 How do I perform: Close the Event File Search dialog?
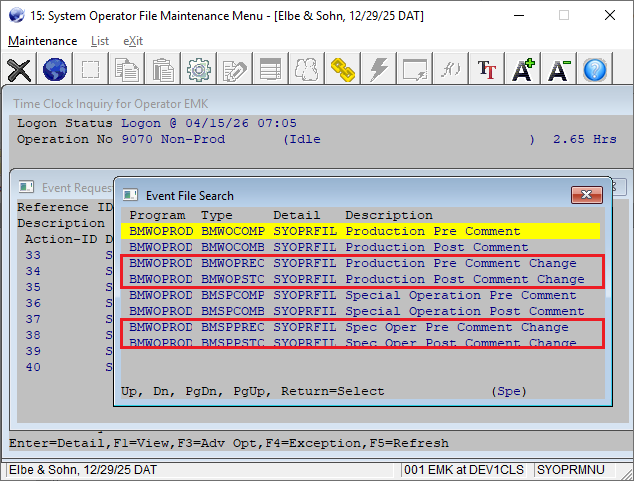pyautogui.click(x=585, y=195)
